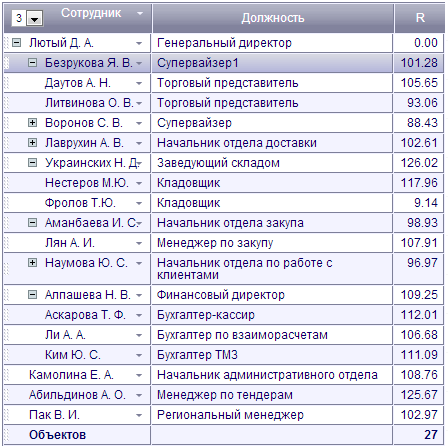
Task: Collapse the Безрукова Я. В. node
Action: tap(32, 63)
